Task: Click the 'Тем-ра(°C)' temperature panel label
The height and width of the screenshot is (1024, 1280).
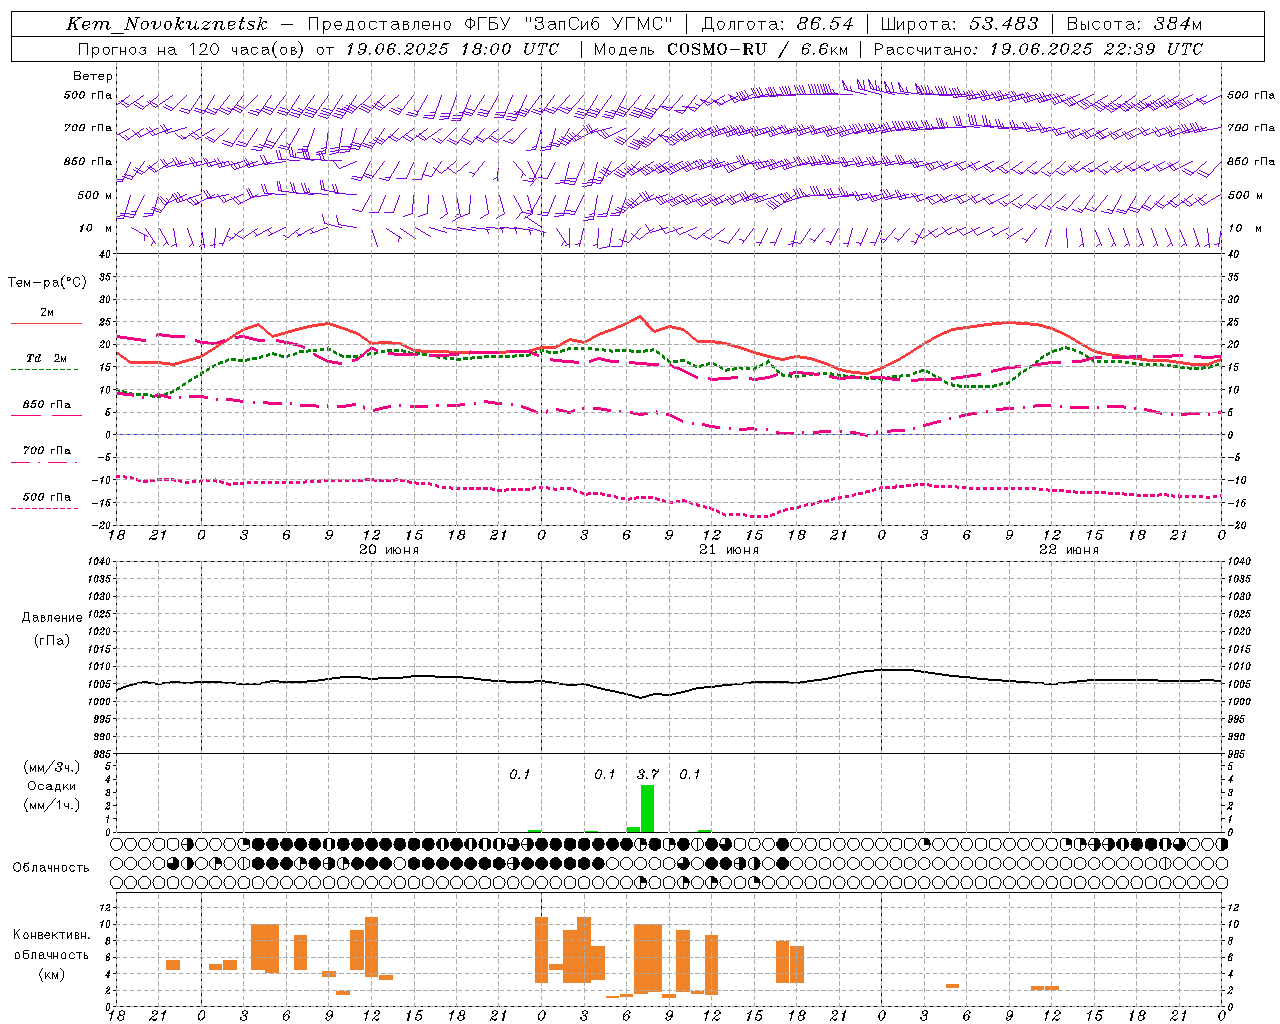Action: [47, 283]
